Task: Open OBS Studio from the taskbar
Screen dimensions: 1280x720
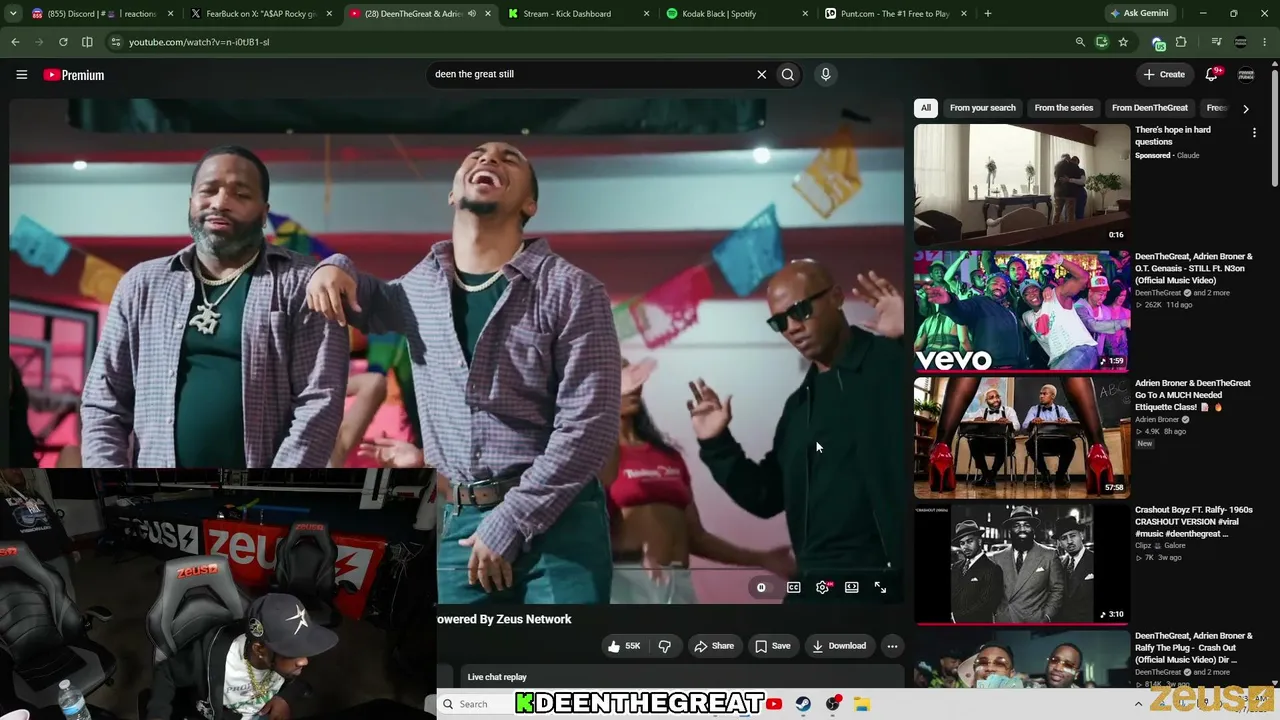Action: coord(832,704)
